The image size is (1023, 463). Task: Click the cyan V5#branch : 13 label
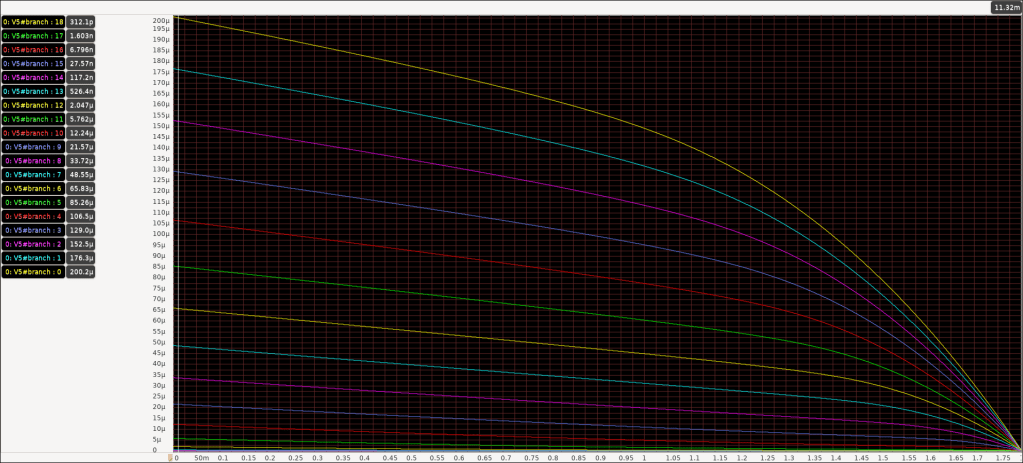pyautogui.click(x=32, y=91)
